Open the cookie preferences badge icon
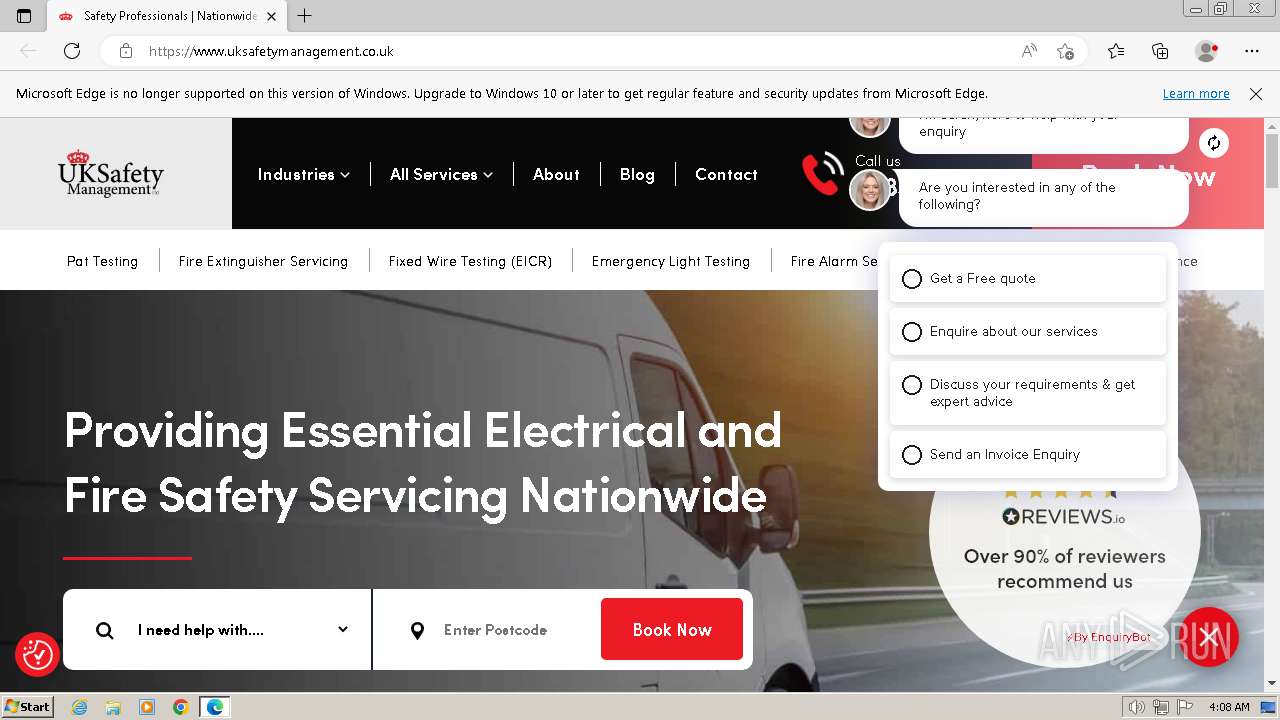This screenshot has width=1280, height=720. coord(37,654)
